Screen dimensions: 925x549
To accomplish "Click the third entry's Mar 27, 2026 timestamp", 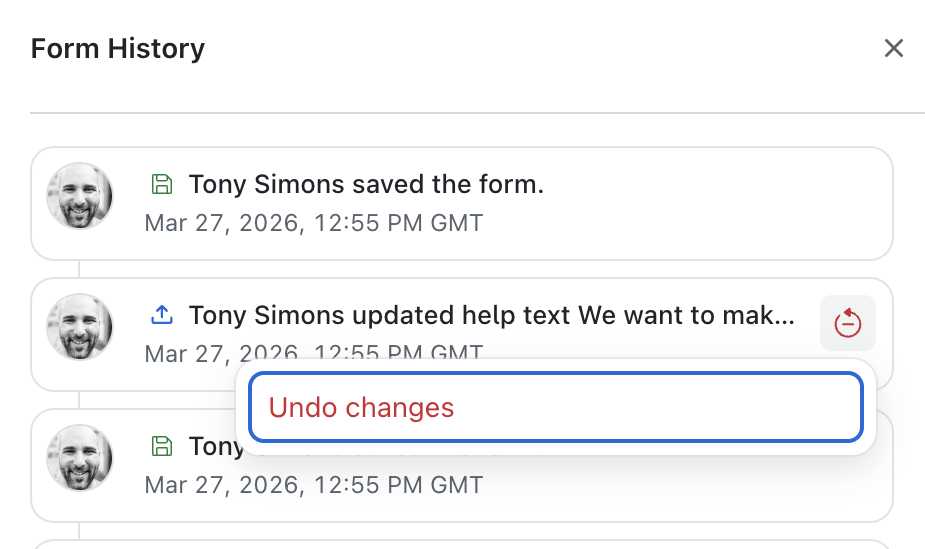I will 313,486.
